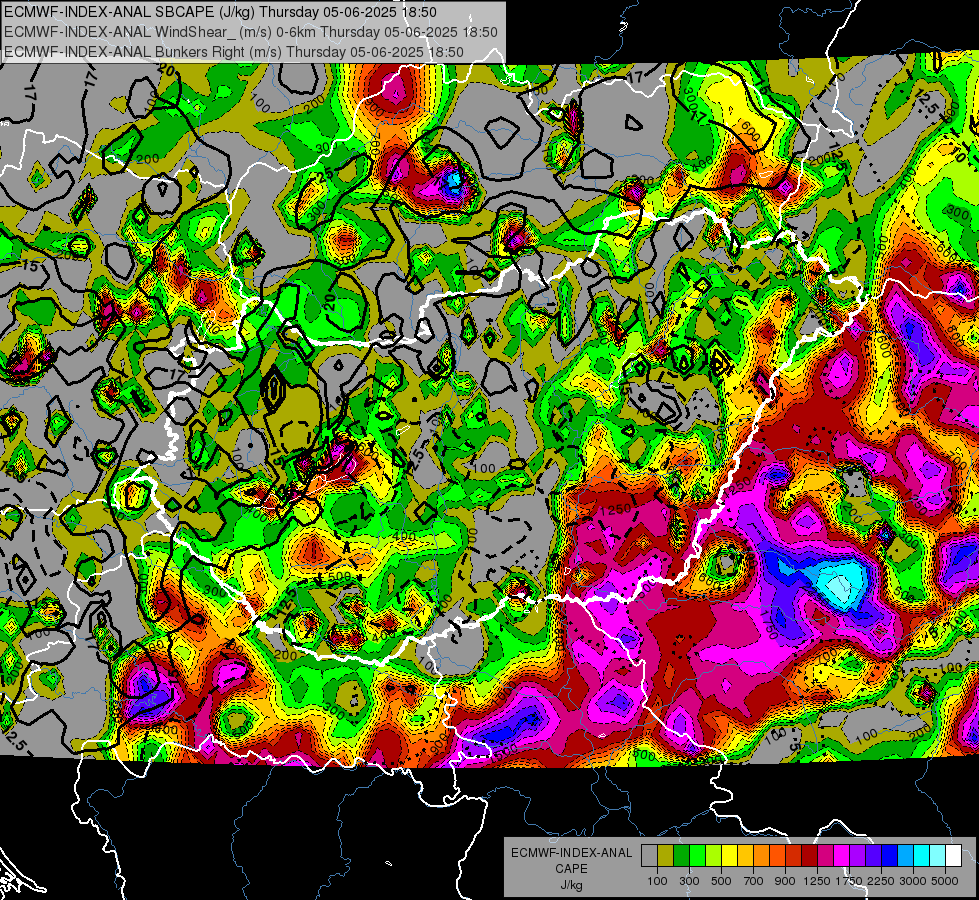The height and width of the screenshot is (900, 979).
Task: Click the Bunkers Right title line
Action: point(234,52)
